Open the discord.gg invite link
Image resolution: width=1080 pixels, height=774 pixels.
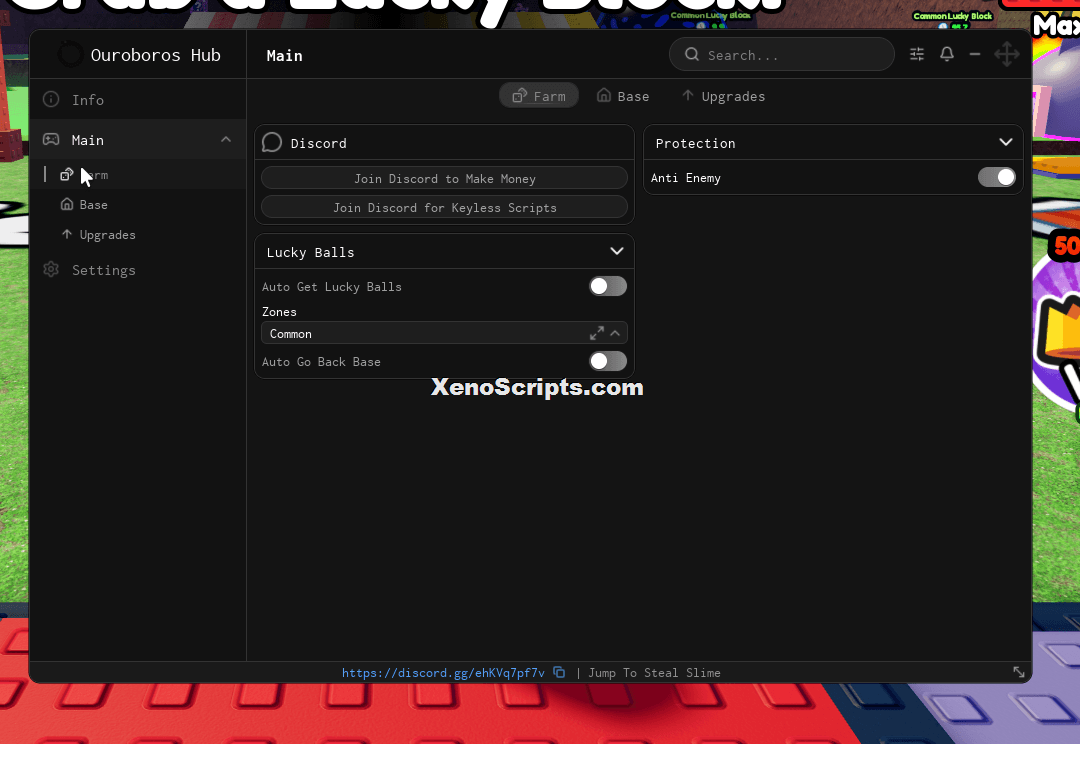443,673
